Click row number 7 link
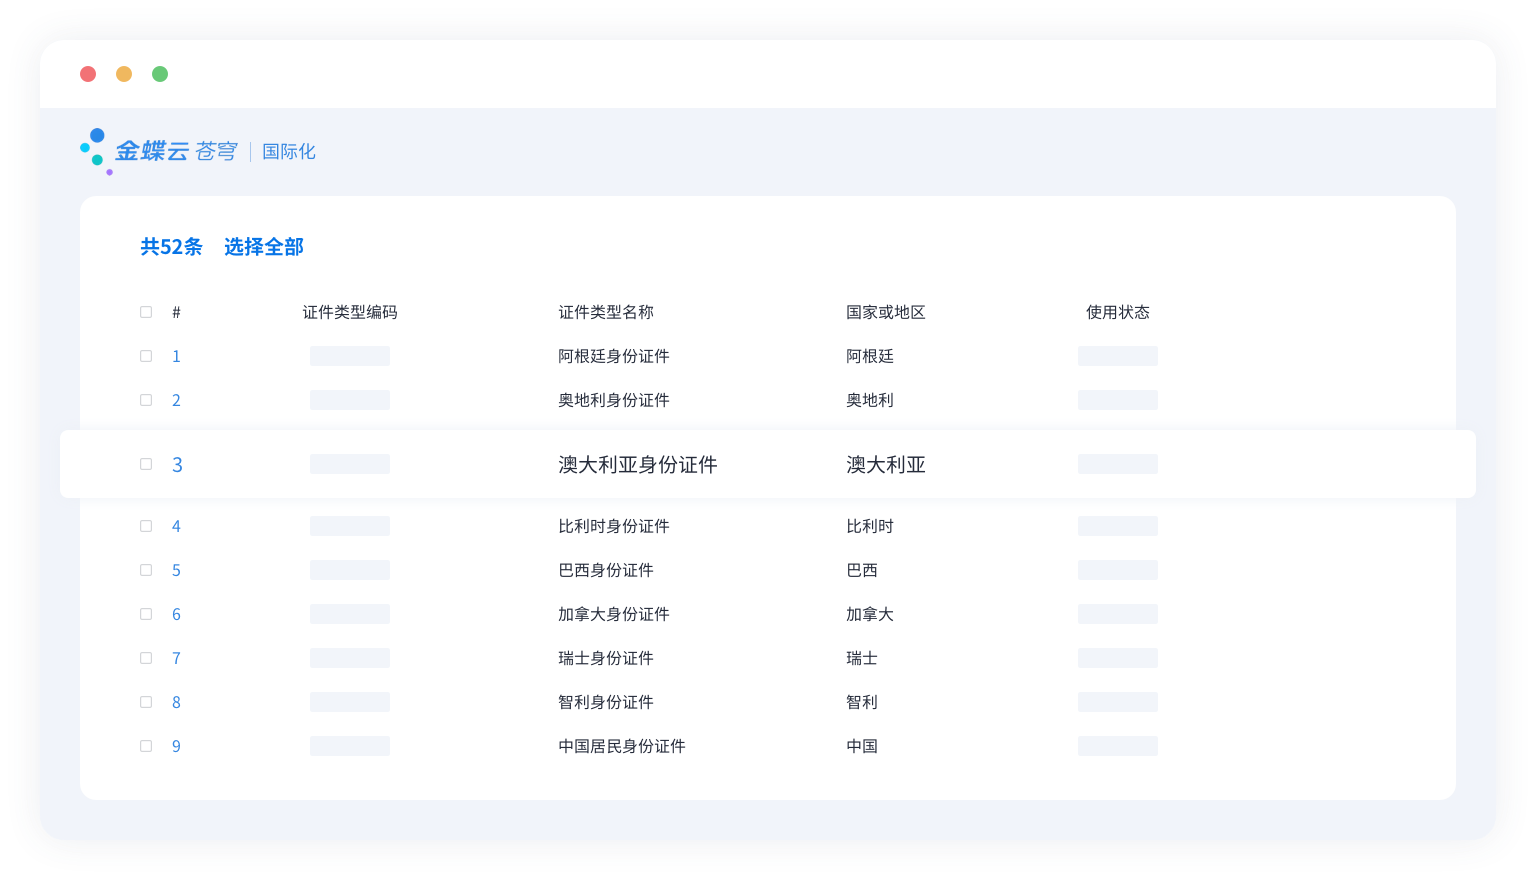The height and width of the screenshot is (880, 1536). (176, 658)
